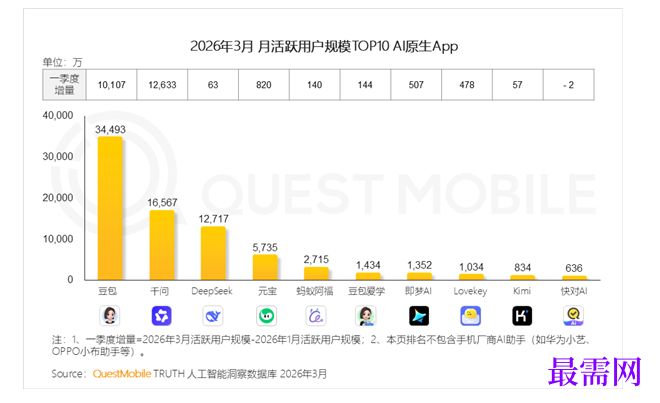Click the 豆包 app icon
660x403 pixels.
coord(110,316)
